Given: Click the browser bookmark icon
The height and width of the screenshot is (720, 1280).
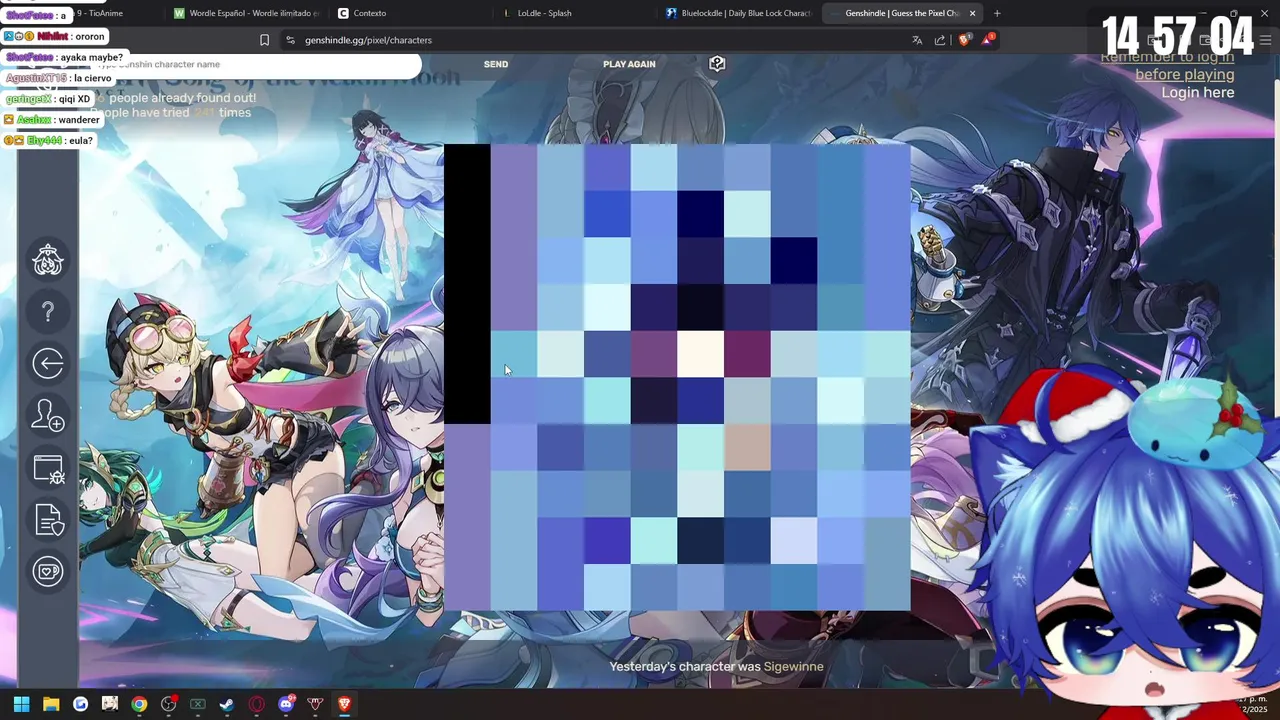Looking at the screenshot, I should tap(264, 40).
